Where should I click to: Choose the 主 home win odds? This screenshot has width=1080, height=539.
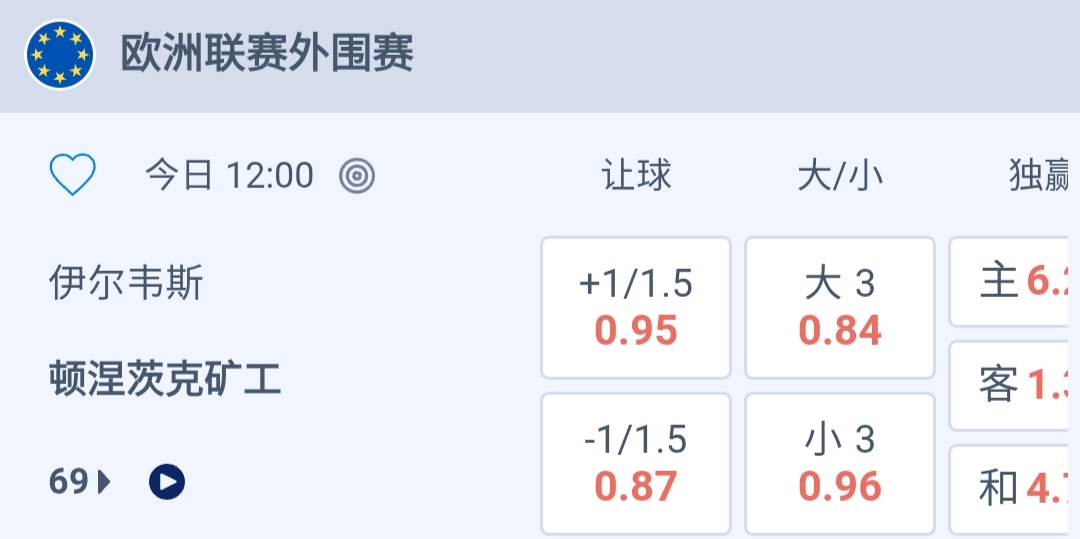pos(1015,282)
